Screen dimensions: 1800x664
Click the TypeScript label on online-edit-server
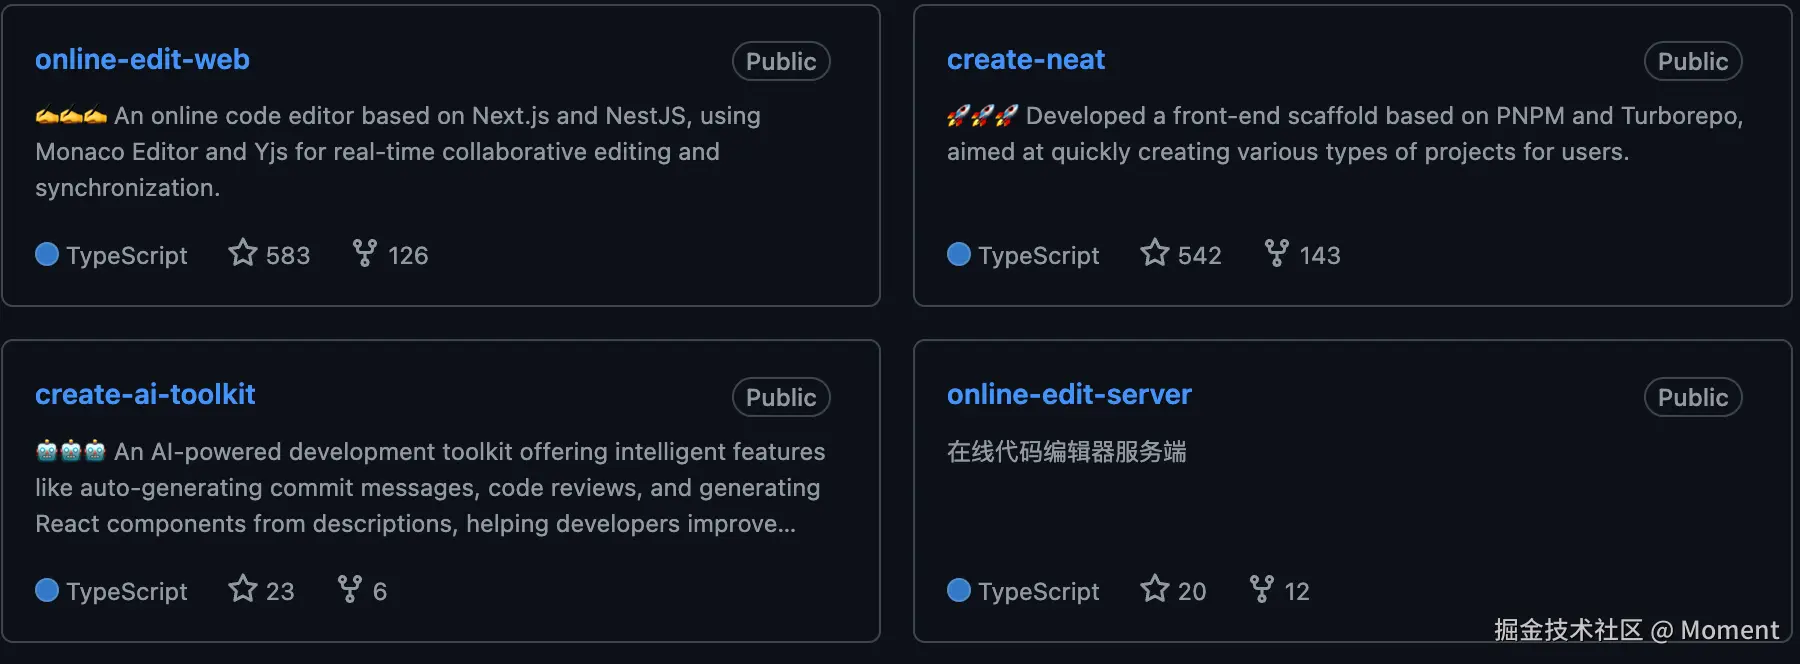click(x=1039, y=592)
